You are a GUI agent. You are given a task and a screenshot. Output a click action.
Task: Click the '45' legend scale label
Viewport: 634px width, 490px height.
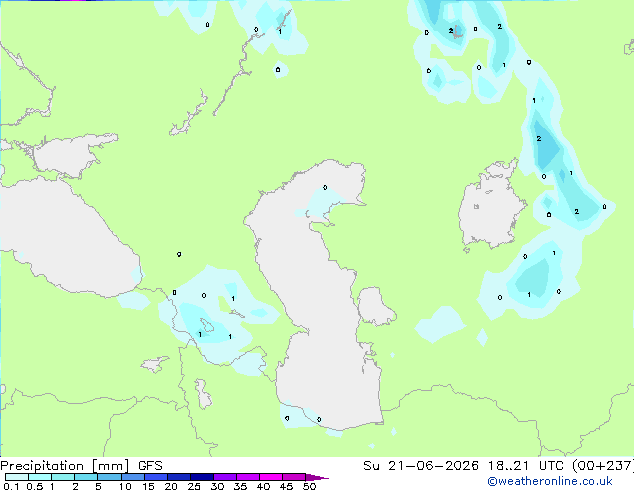pos(286,486)
